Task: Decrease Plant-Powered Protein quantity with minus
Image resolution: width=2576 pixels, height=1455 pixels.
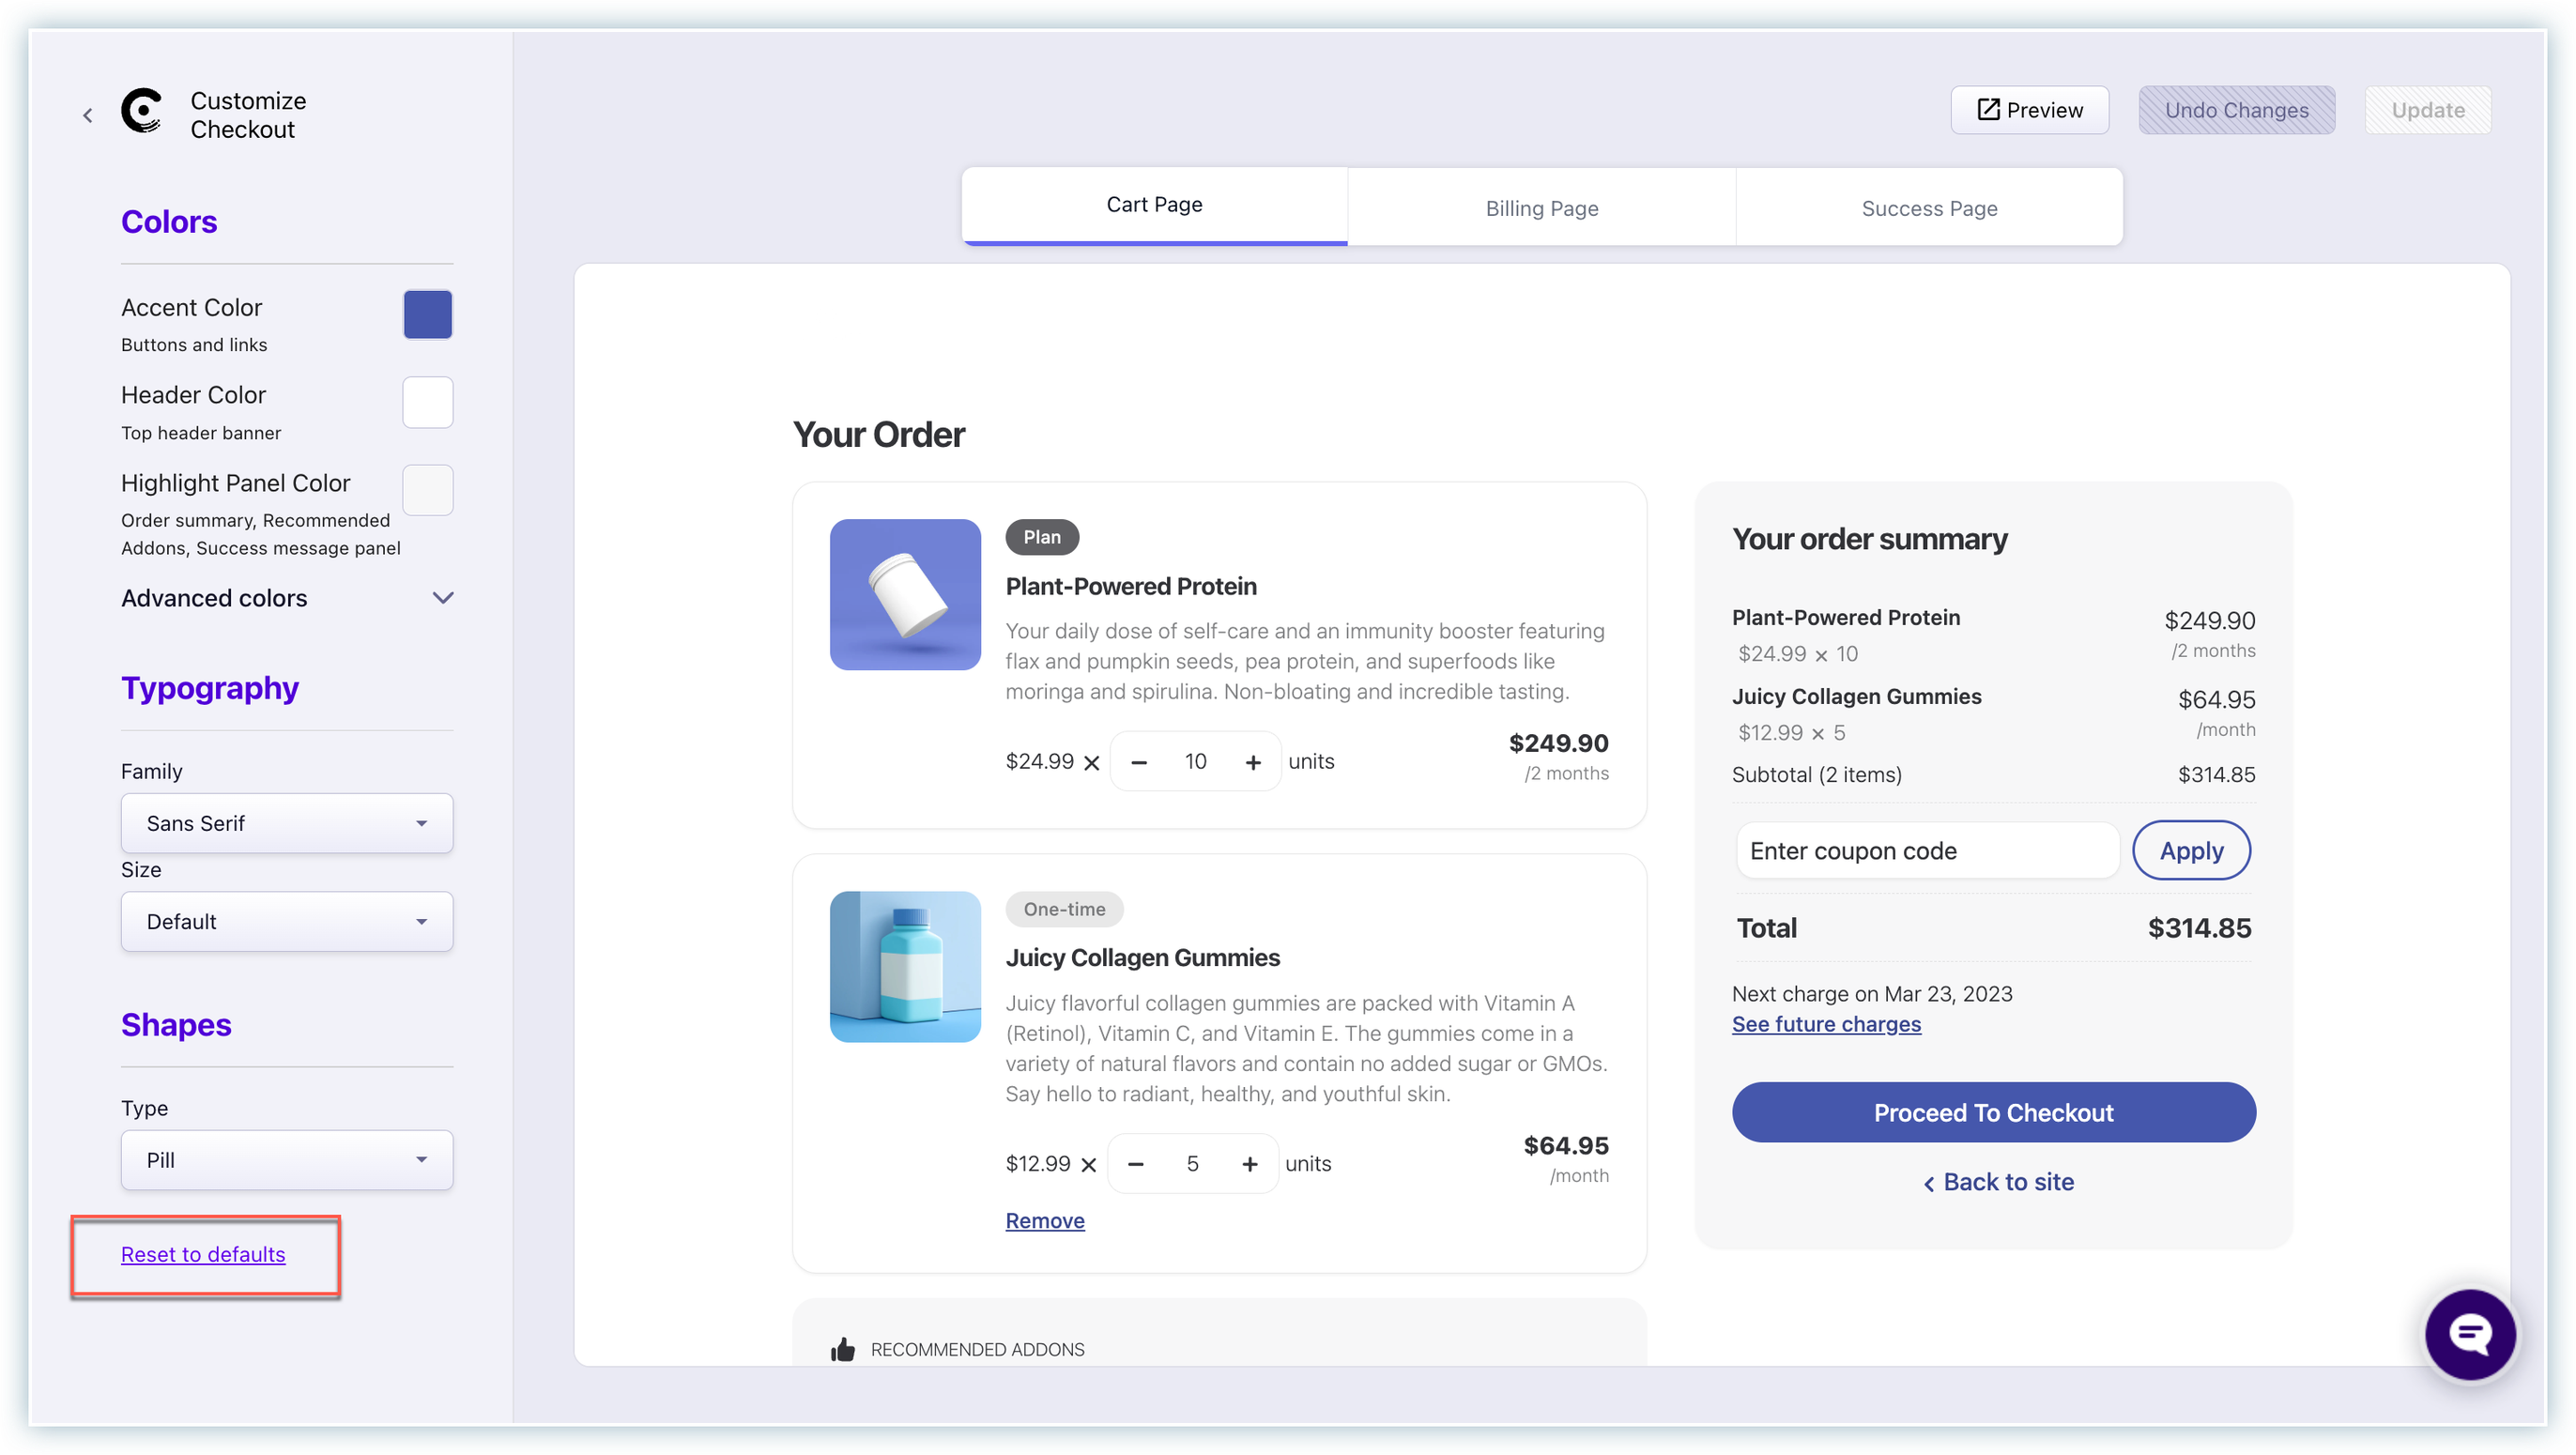Action: [x=1139, y=762]
